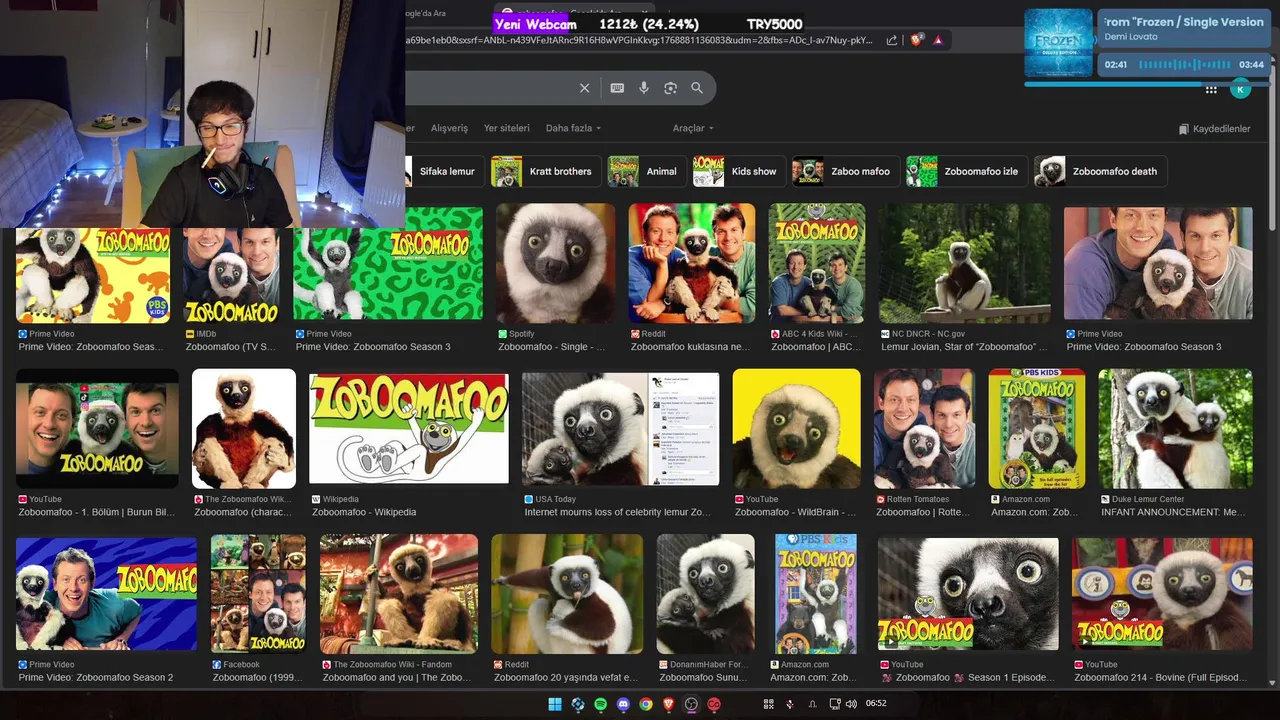Search by image with the Lens icon
This screenshot has height=720, width=1280.
click(x=670, y=88)
